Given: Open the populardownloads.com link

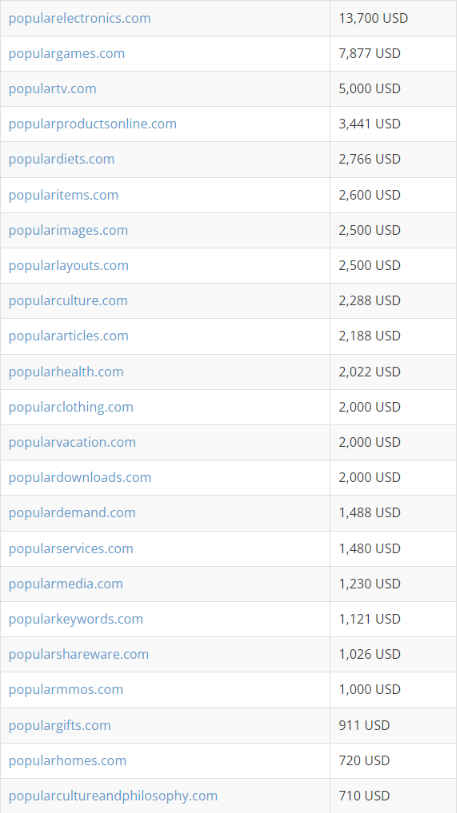Looking at the screenshot, I should (80, 478).
